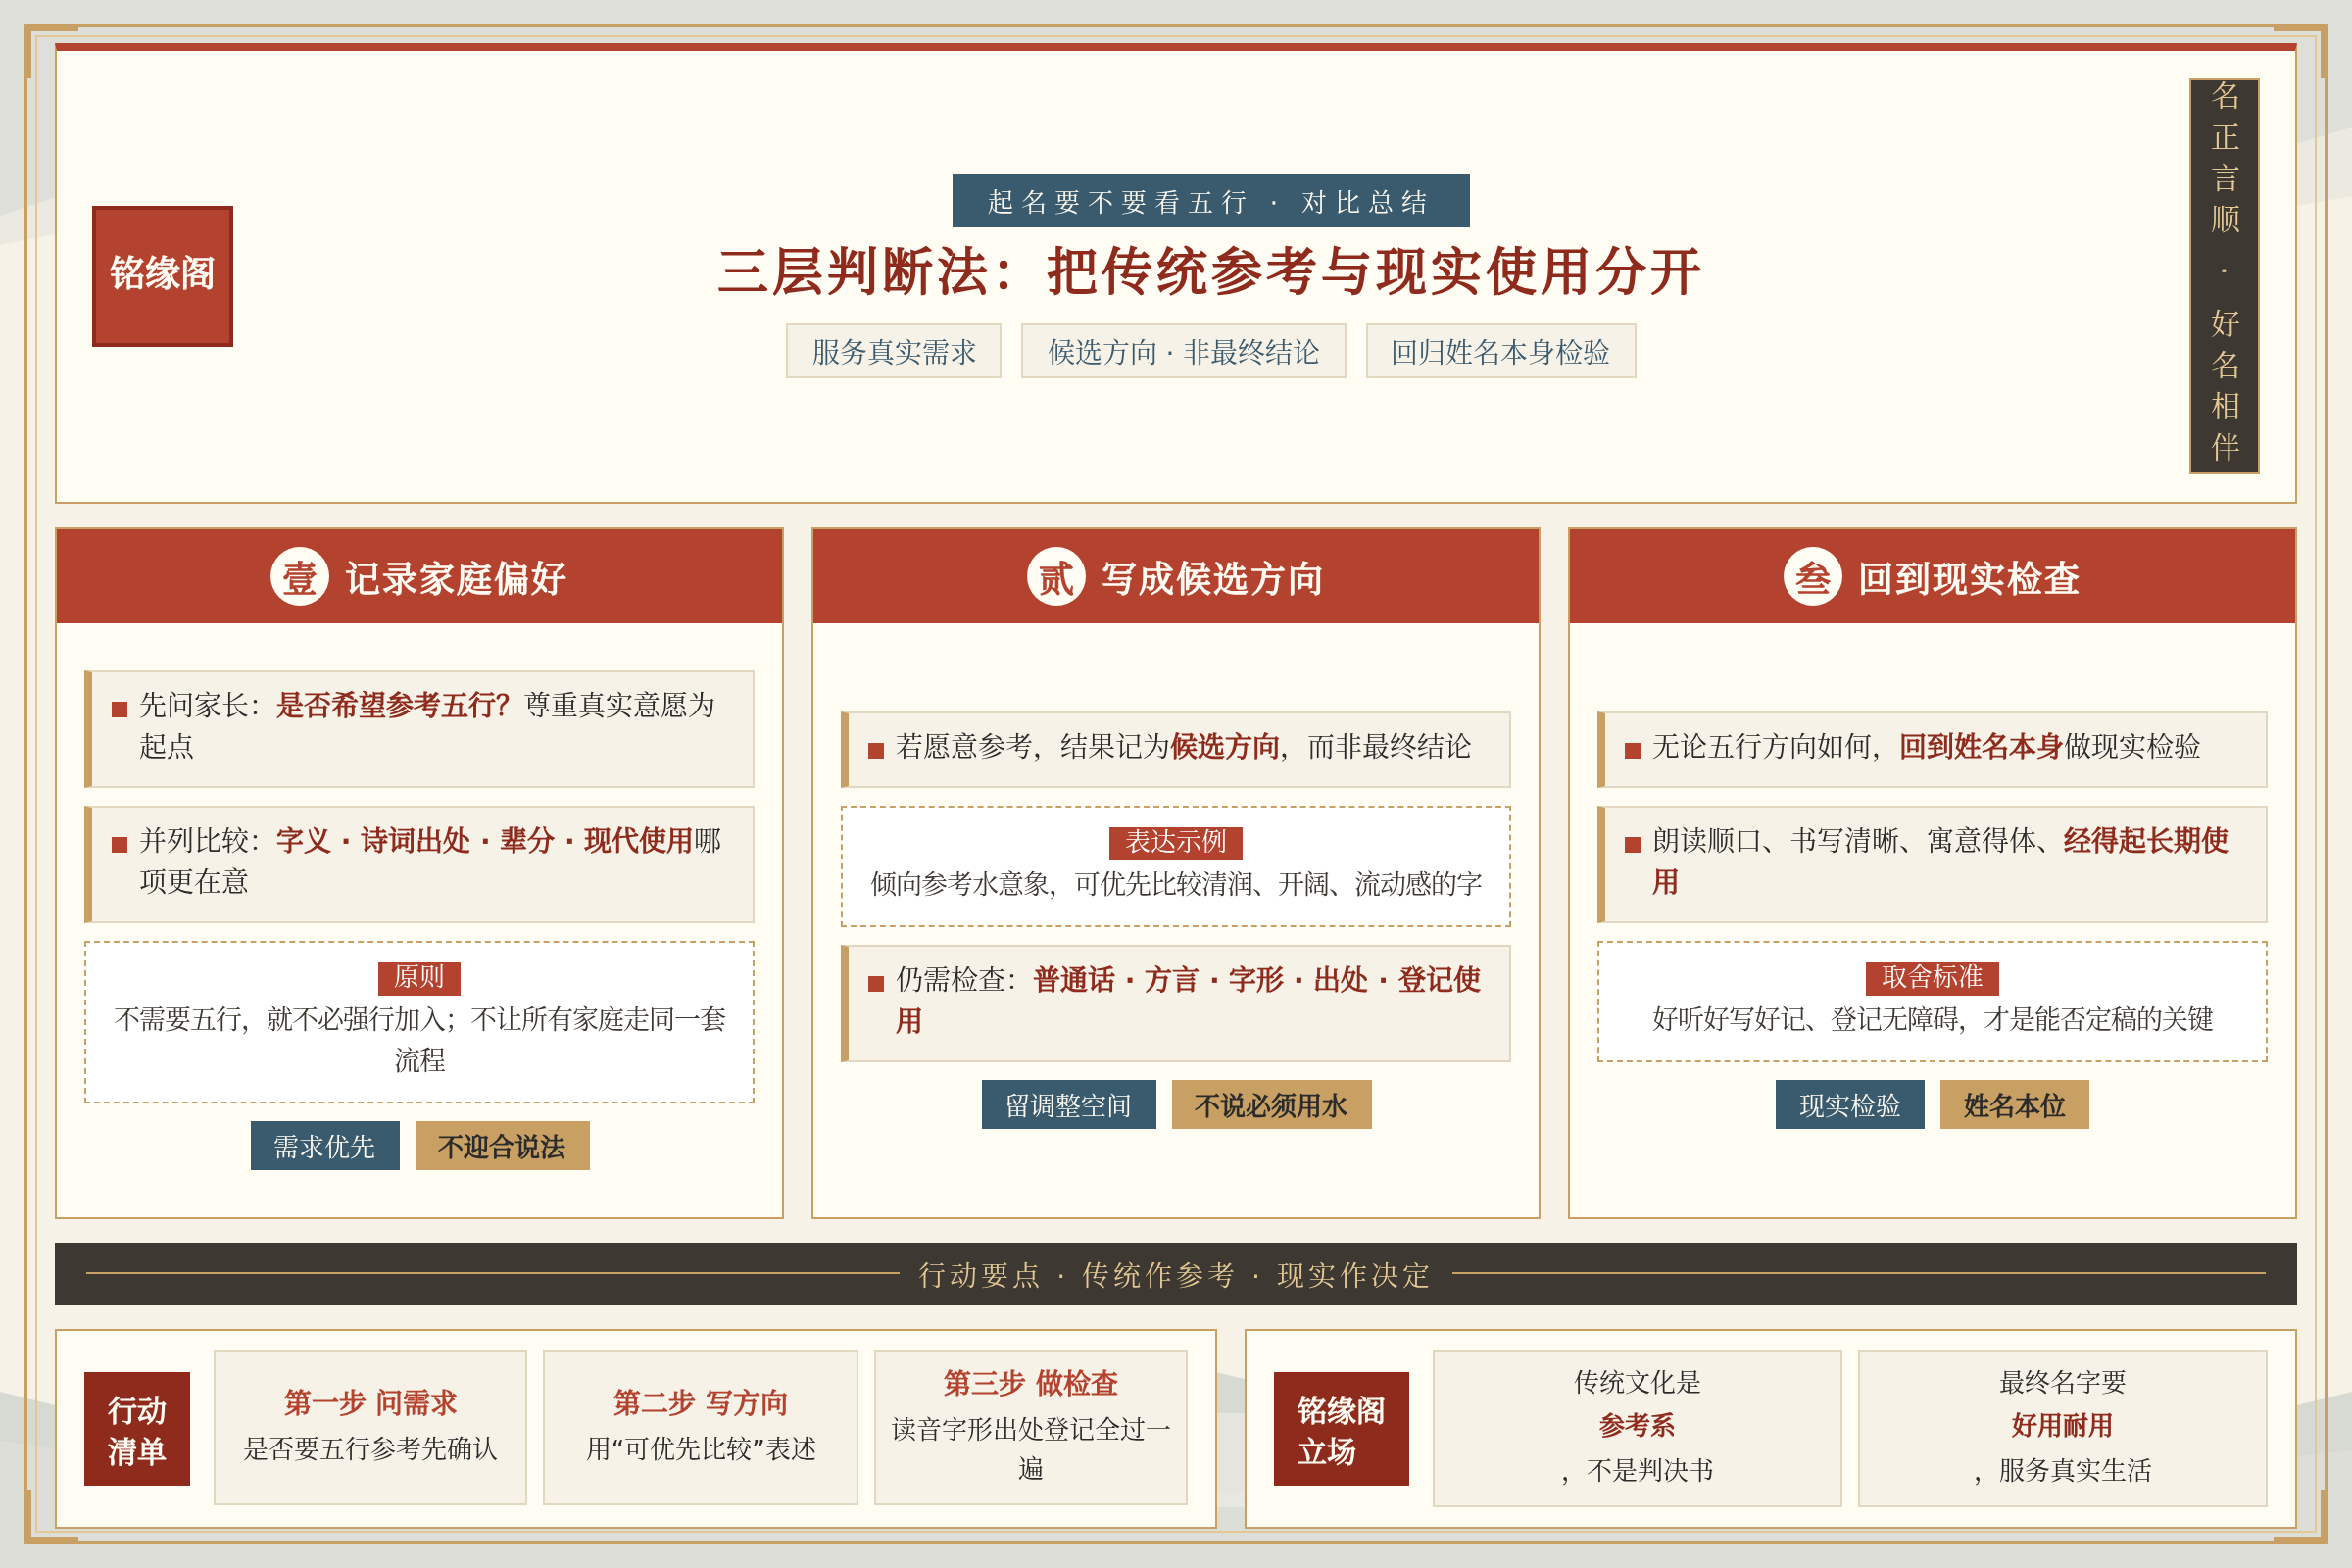Viewport: 2352px width, 1568px height.
Task: Click the 现实检验 blue tag
Action: (1849, 1104)
